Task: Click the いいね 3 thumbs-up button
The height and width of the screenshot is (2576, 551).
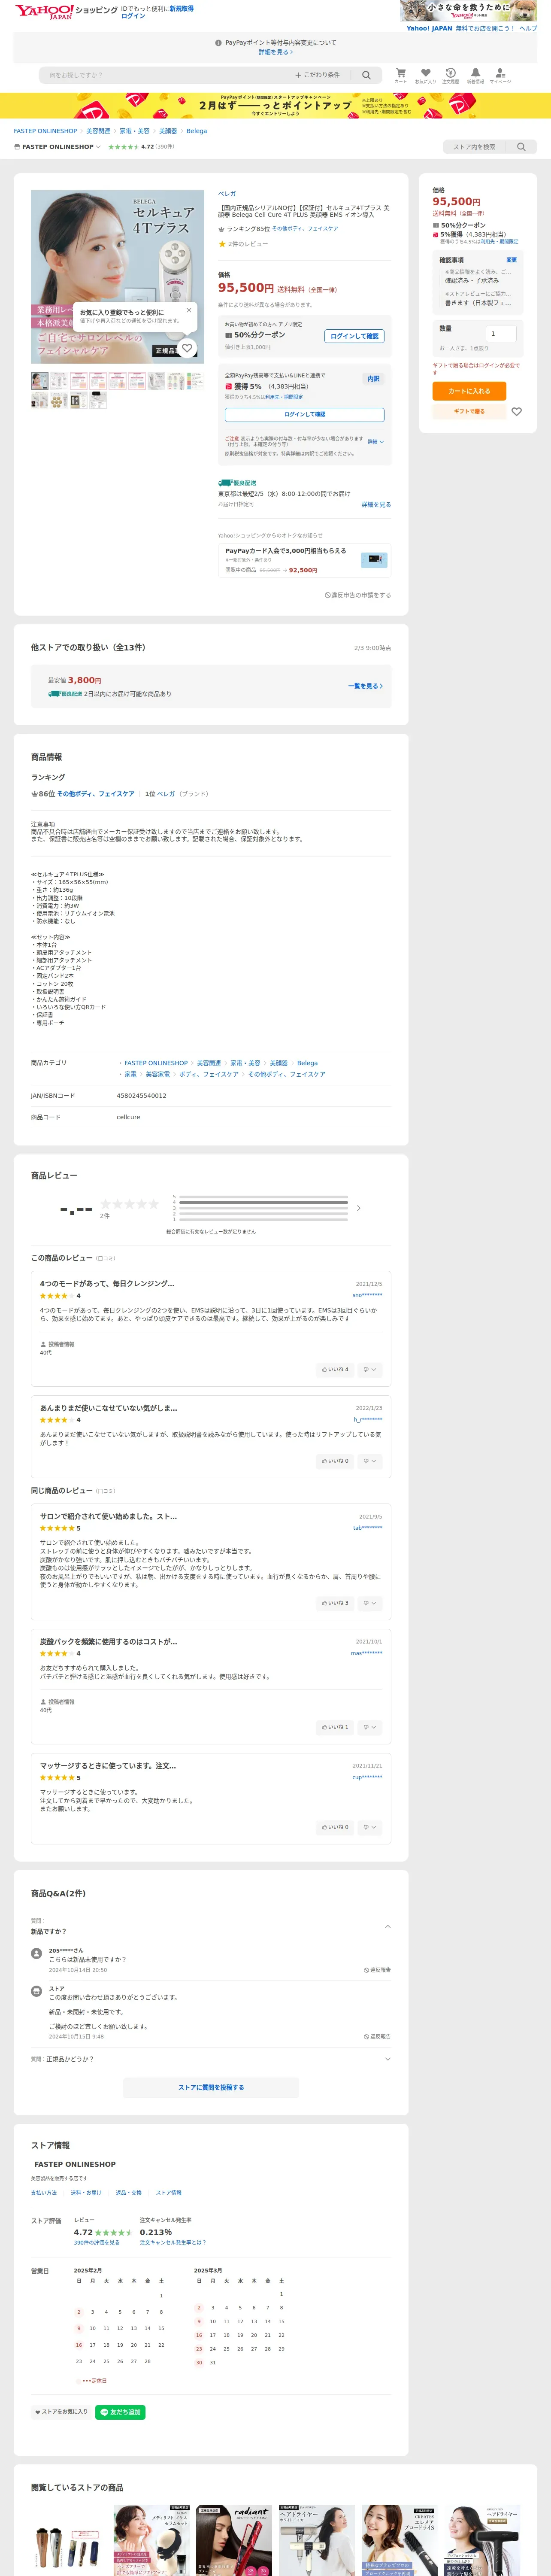Action: [x=335, y=1603]
